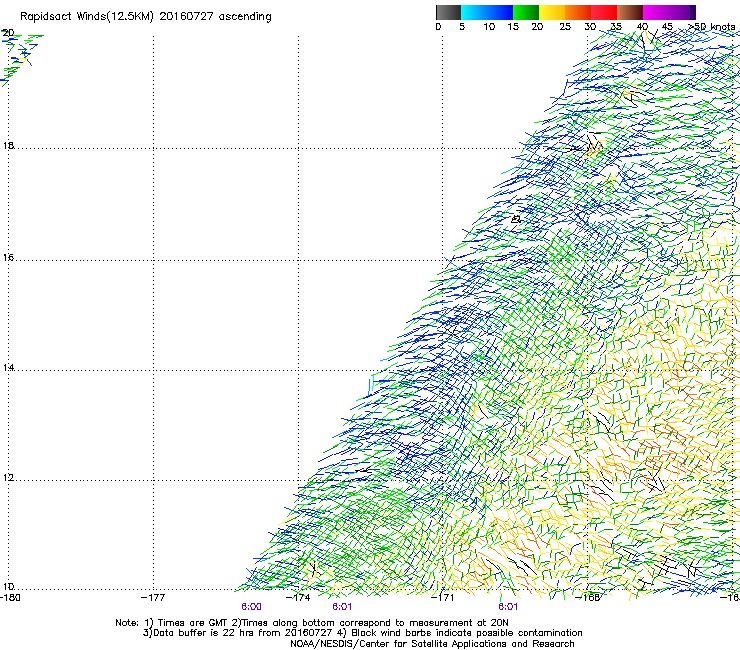The image size is (740, 650).
Task: Click the '20' label under the color bar
Action: [538, 27]
